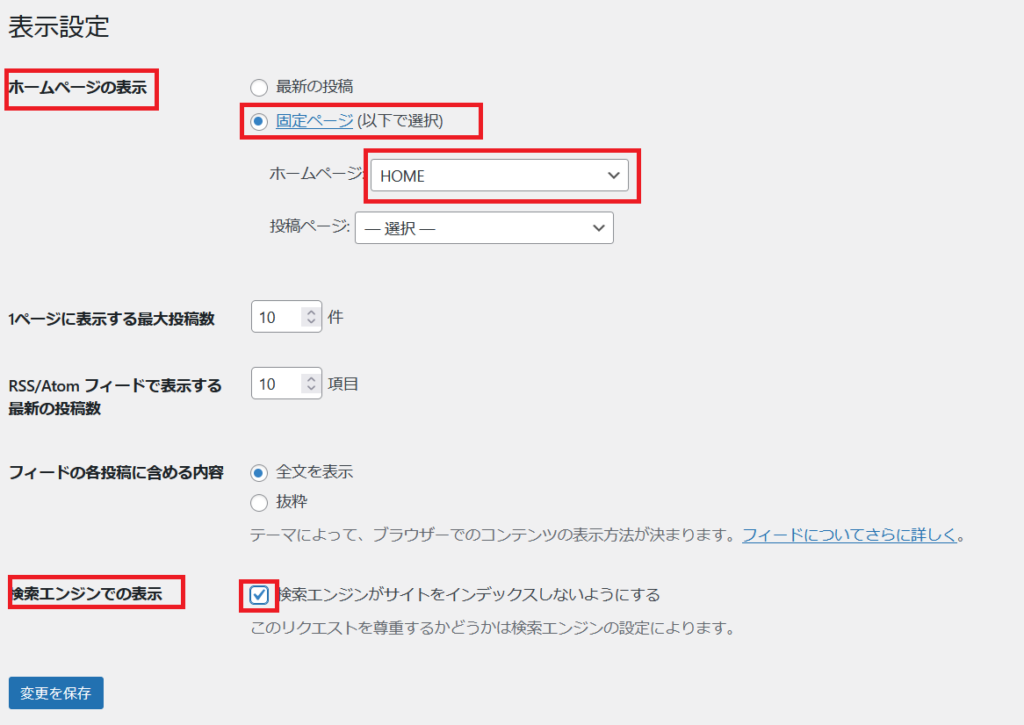This screenshot has width=1024, height=725.
Task: Open the 固定ページ hyperlink
Action: tap(314, 121)
